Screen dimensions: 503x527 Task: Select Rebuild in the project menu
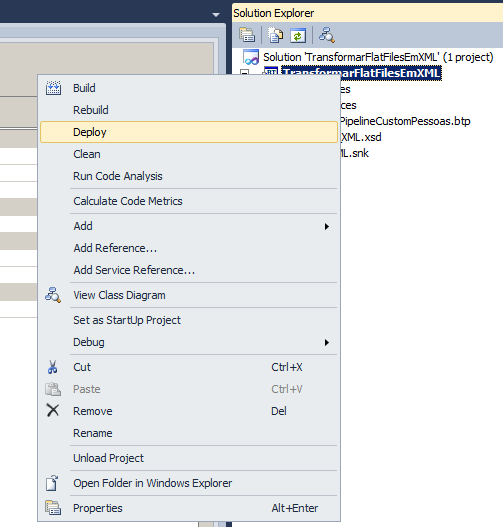pyautogui.click(x=188, y=110)
